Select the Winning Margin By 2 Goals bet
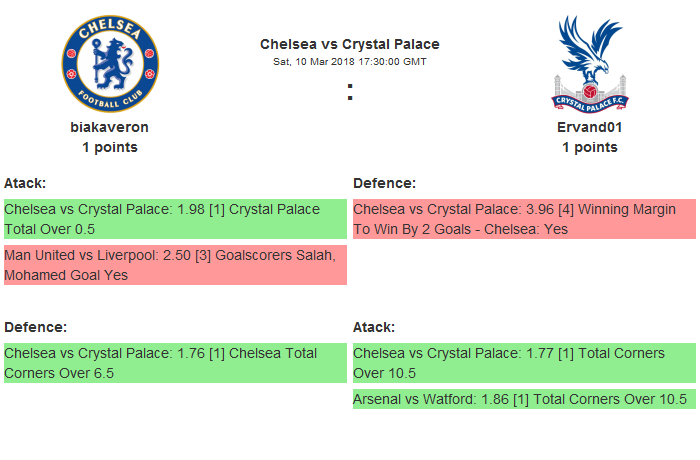The image size is (700, 460). 524,219
